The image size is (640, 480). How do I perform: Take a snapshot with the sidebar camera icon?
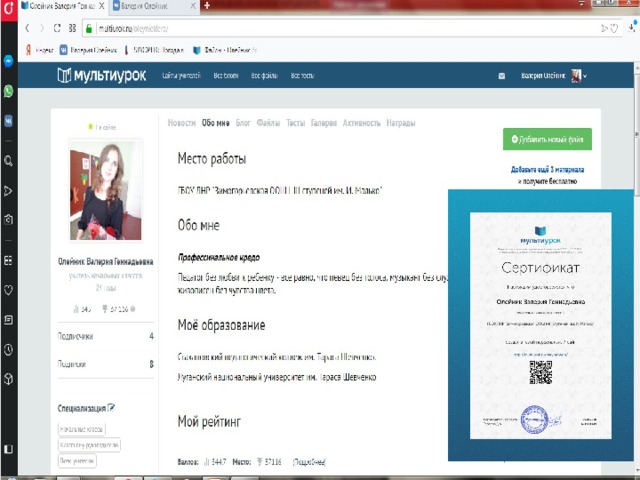[9, 220]
